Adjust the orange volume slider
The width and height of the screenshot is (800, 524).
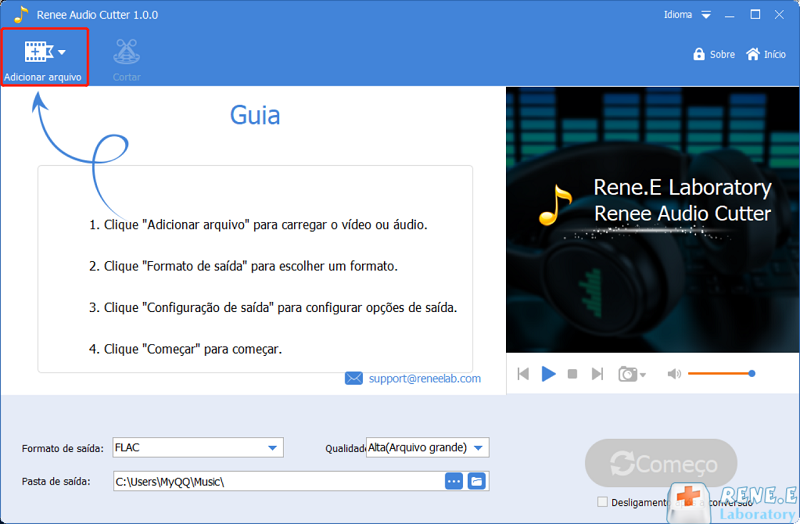coord(721,373)
